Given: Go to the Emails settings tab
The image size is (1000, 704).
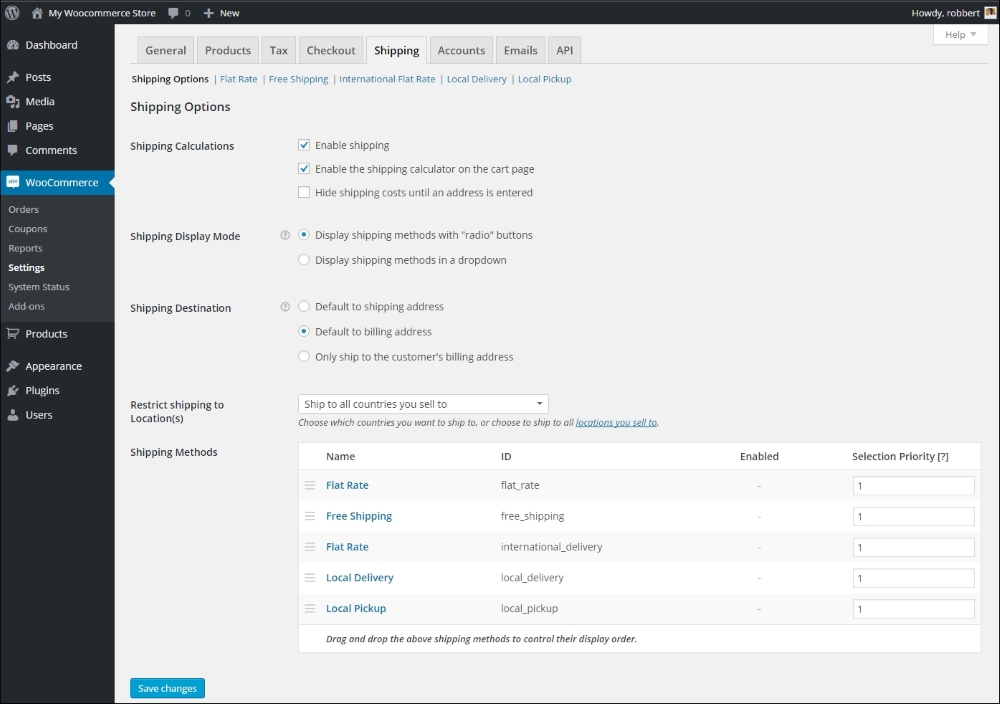Looking at the screenshot, I should click(520, 50).
